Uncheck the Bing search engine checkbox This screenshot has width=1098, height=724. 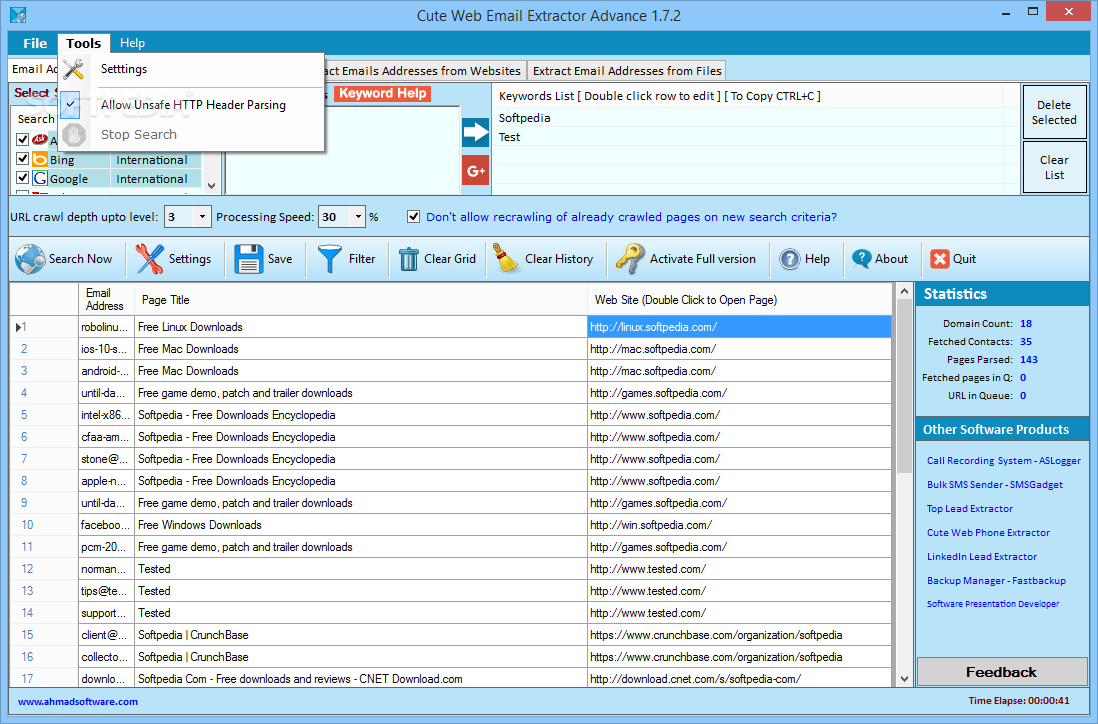click(x=22, y=159)
